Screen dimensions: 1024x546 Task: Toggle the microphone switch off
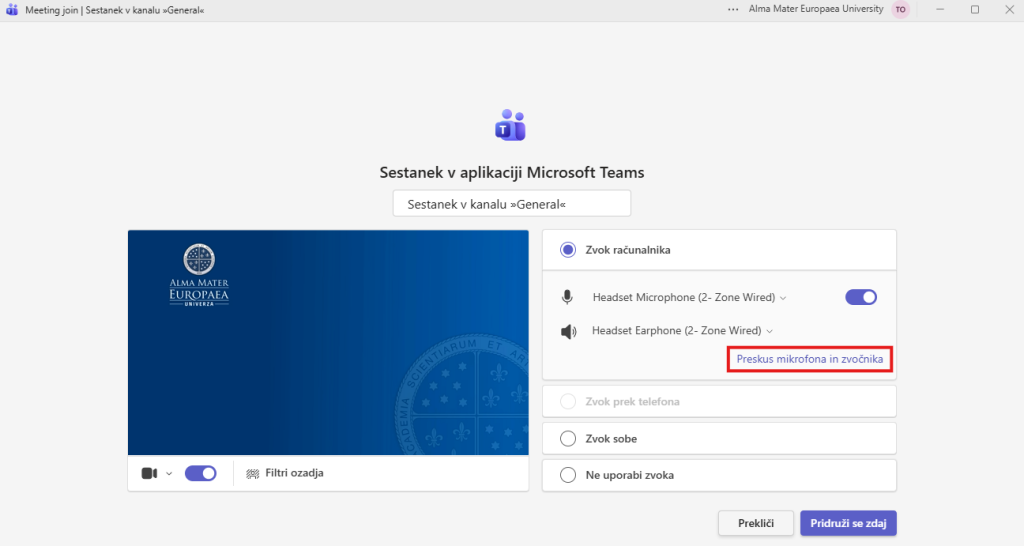point(861,297)
